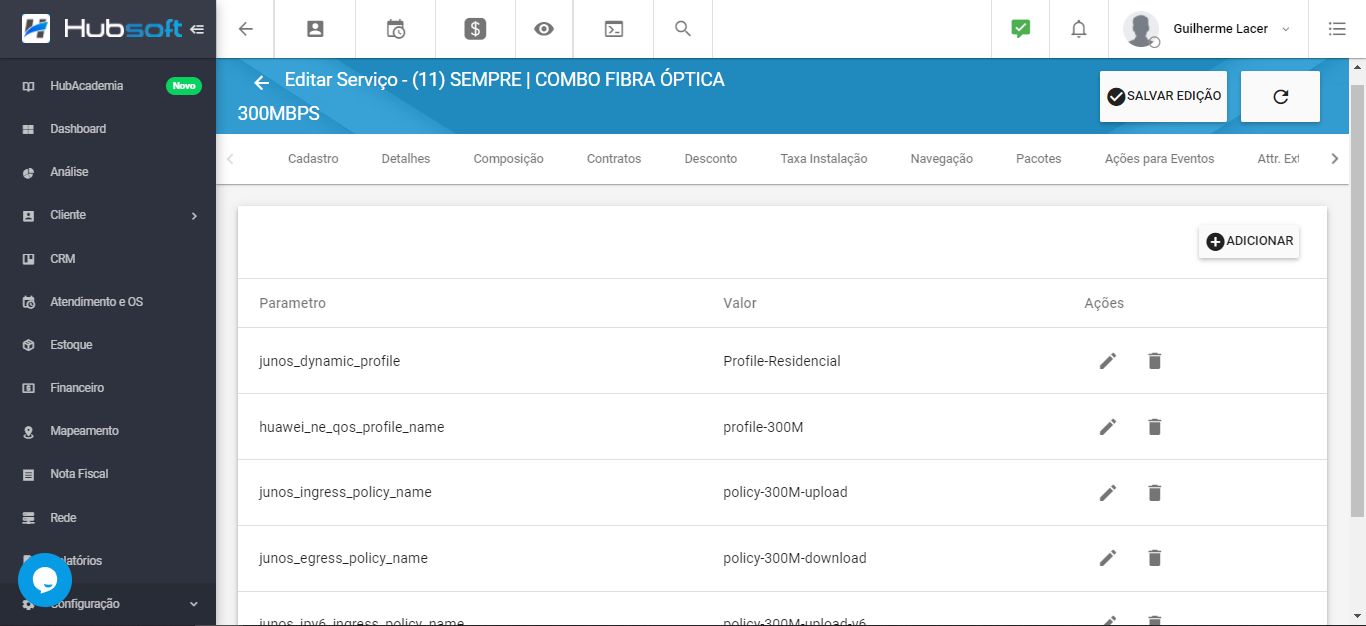The width and height of the screenshot is (1366, 626).
Task: Click the Novo badge next to HubAcademia
Action: pos(184,86)
